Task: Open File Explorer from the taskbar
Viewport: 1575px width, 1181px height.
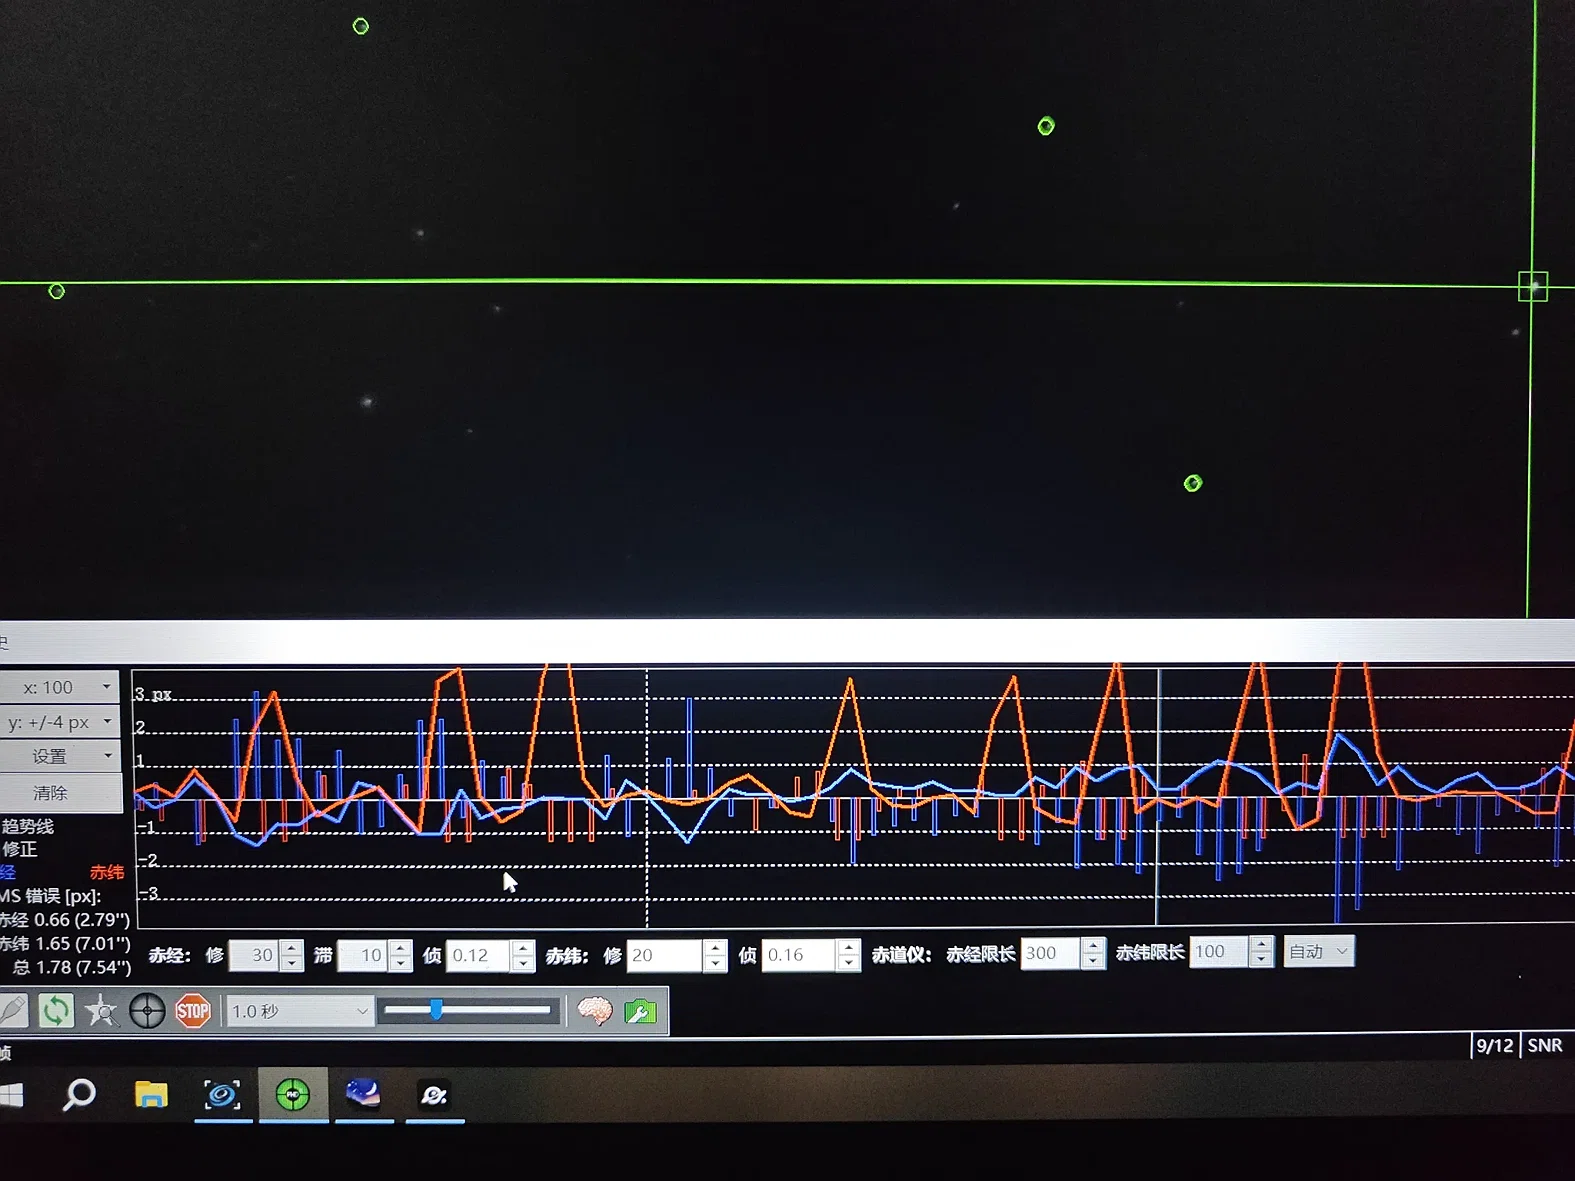Action: 151,1095
